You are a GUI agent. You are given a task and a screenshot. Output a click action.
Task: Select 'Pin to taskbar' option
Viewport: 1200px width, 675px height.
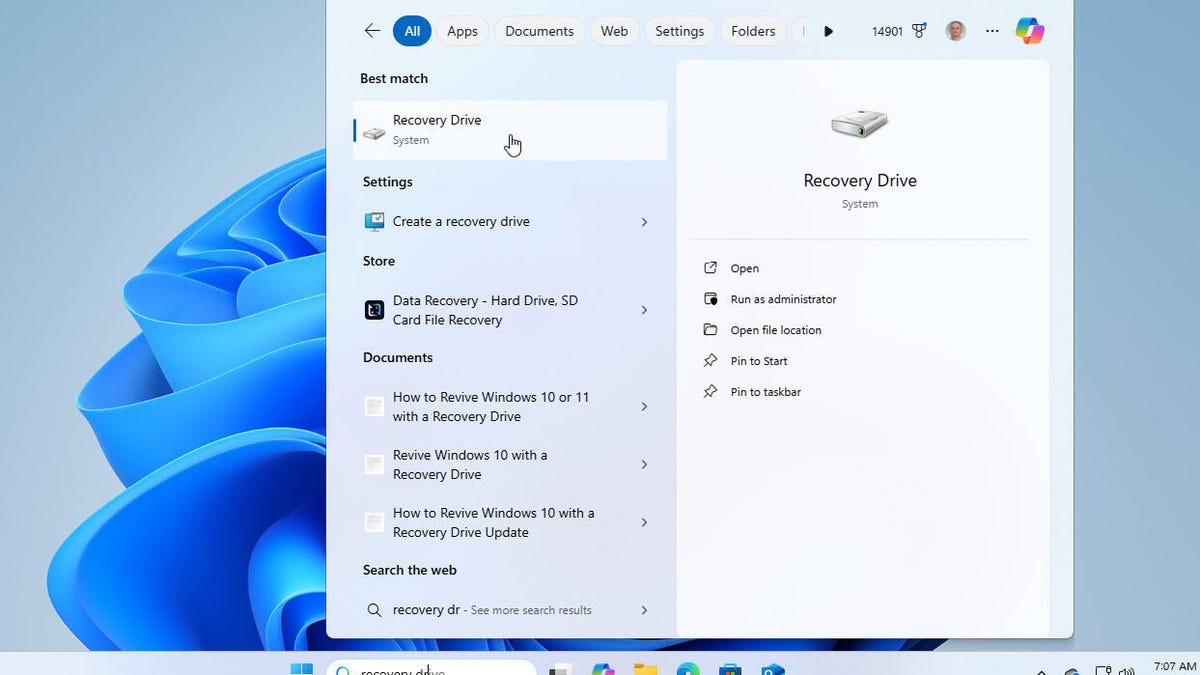[x=765, y=392]
